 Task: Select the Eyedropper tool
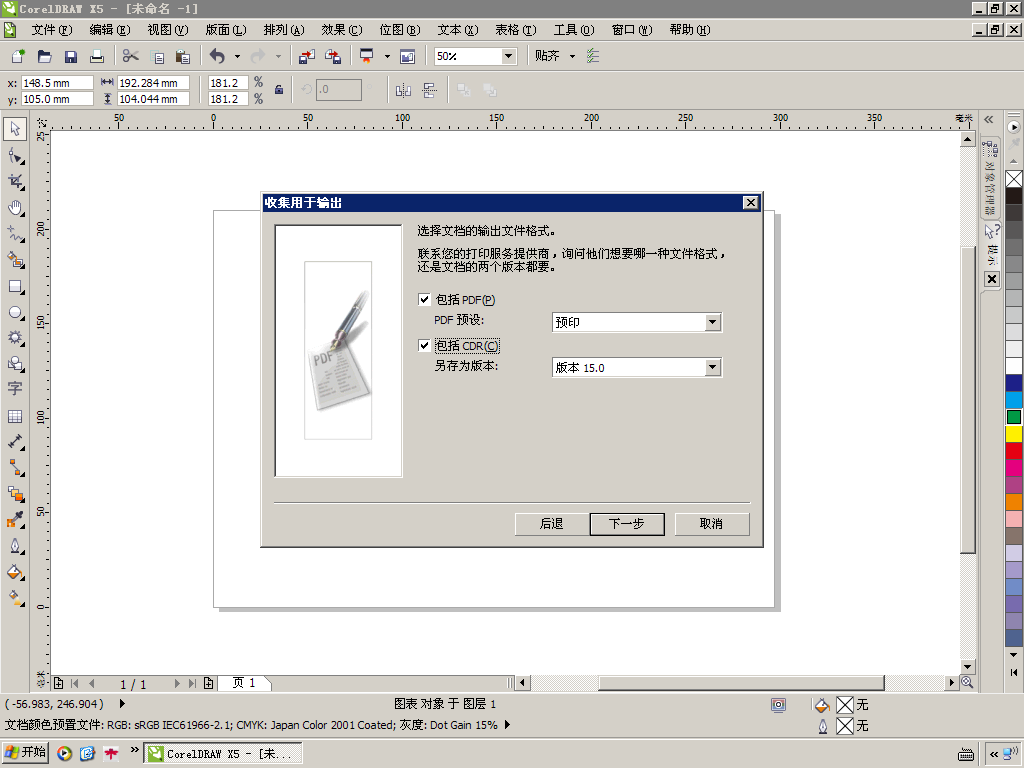pos(15,520)
